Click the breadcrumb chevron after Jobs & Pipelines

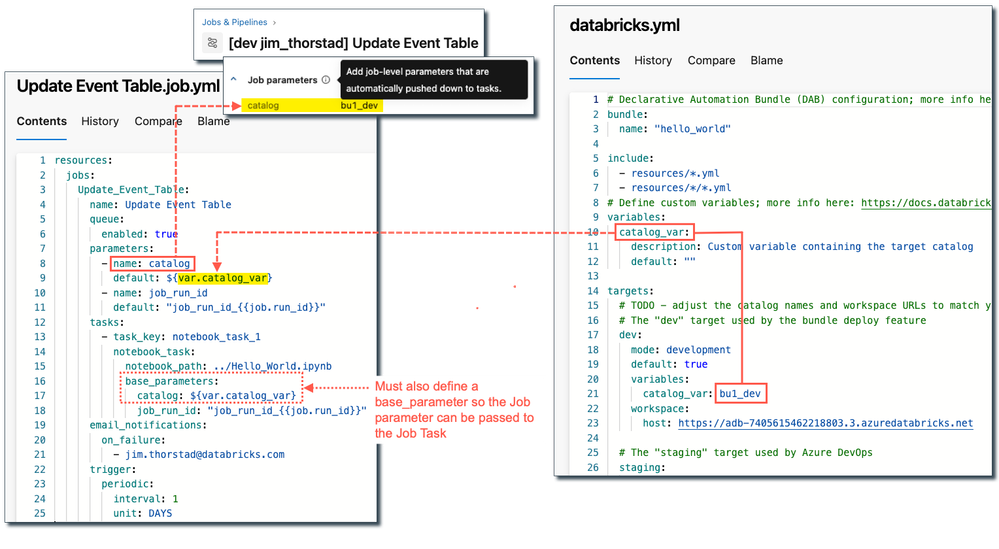(x=275, y=20)
